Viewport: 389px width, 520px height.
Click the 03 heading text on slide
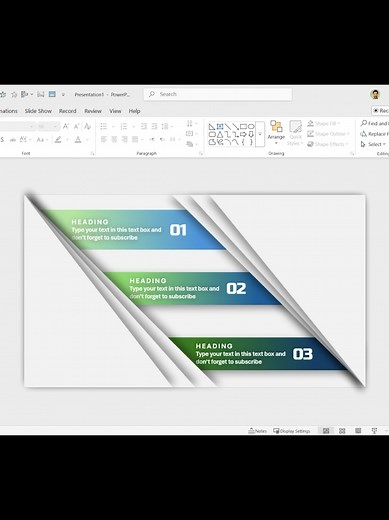point(214,346)
